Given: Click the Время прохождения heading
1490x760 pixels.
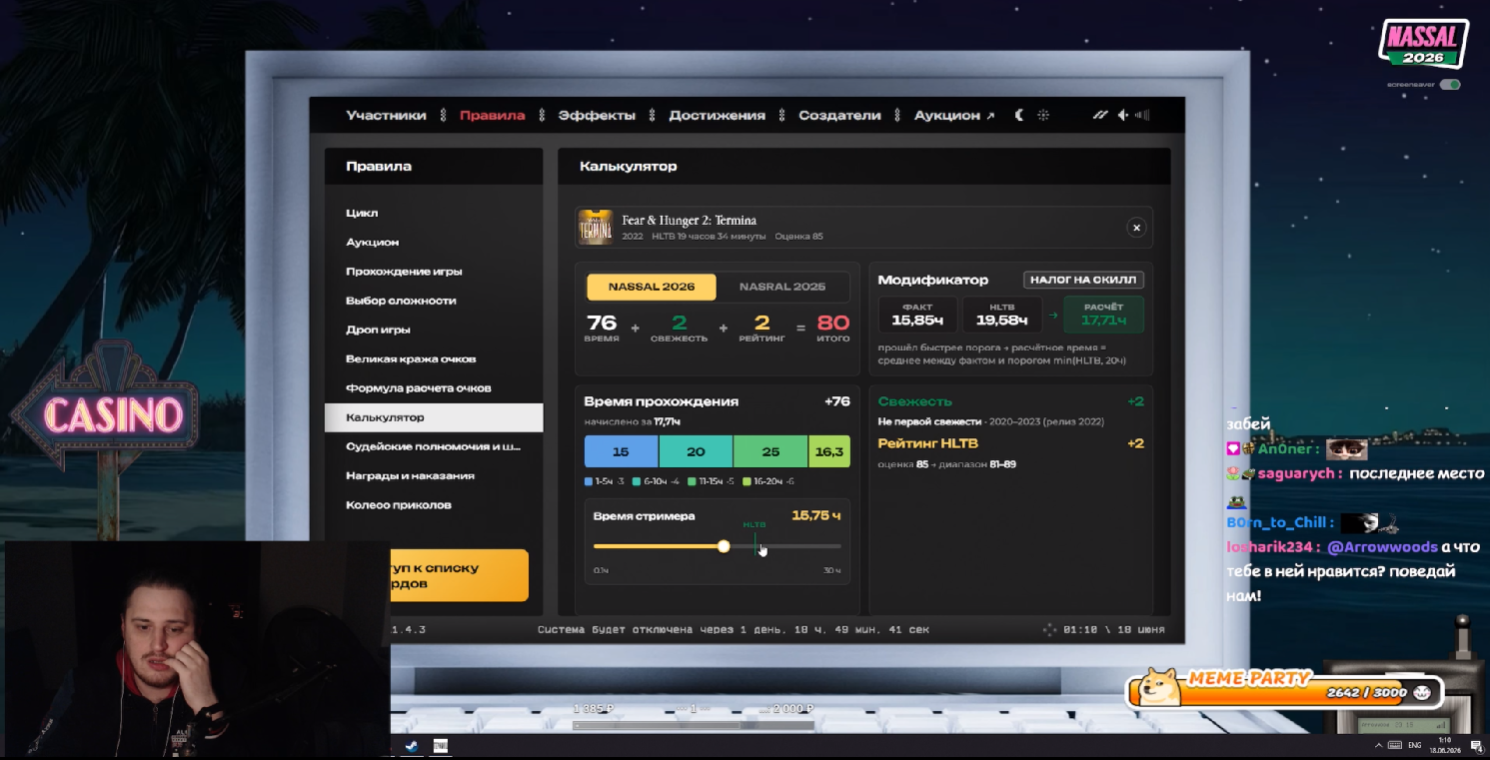Looking at the screenshot, I should point(661,401).
